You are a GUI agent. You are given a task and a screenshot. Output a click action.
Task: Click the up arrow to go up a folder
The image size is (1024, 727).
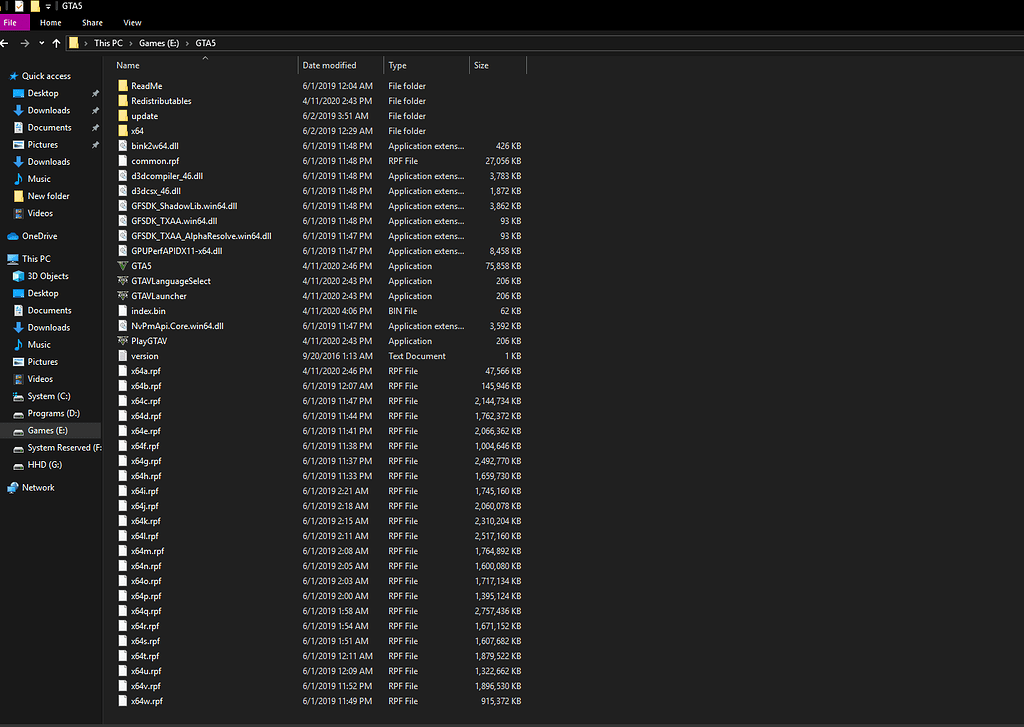(x=57, y=42)
